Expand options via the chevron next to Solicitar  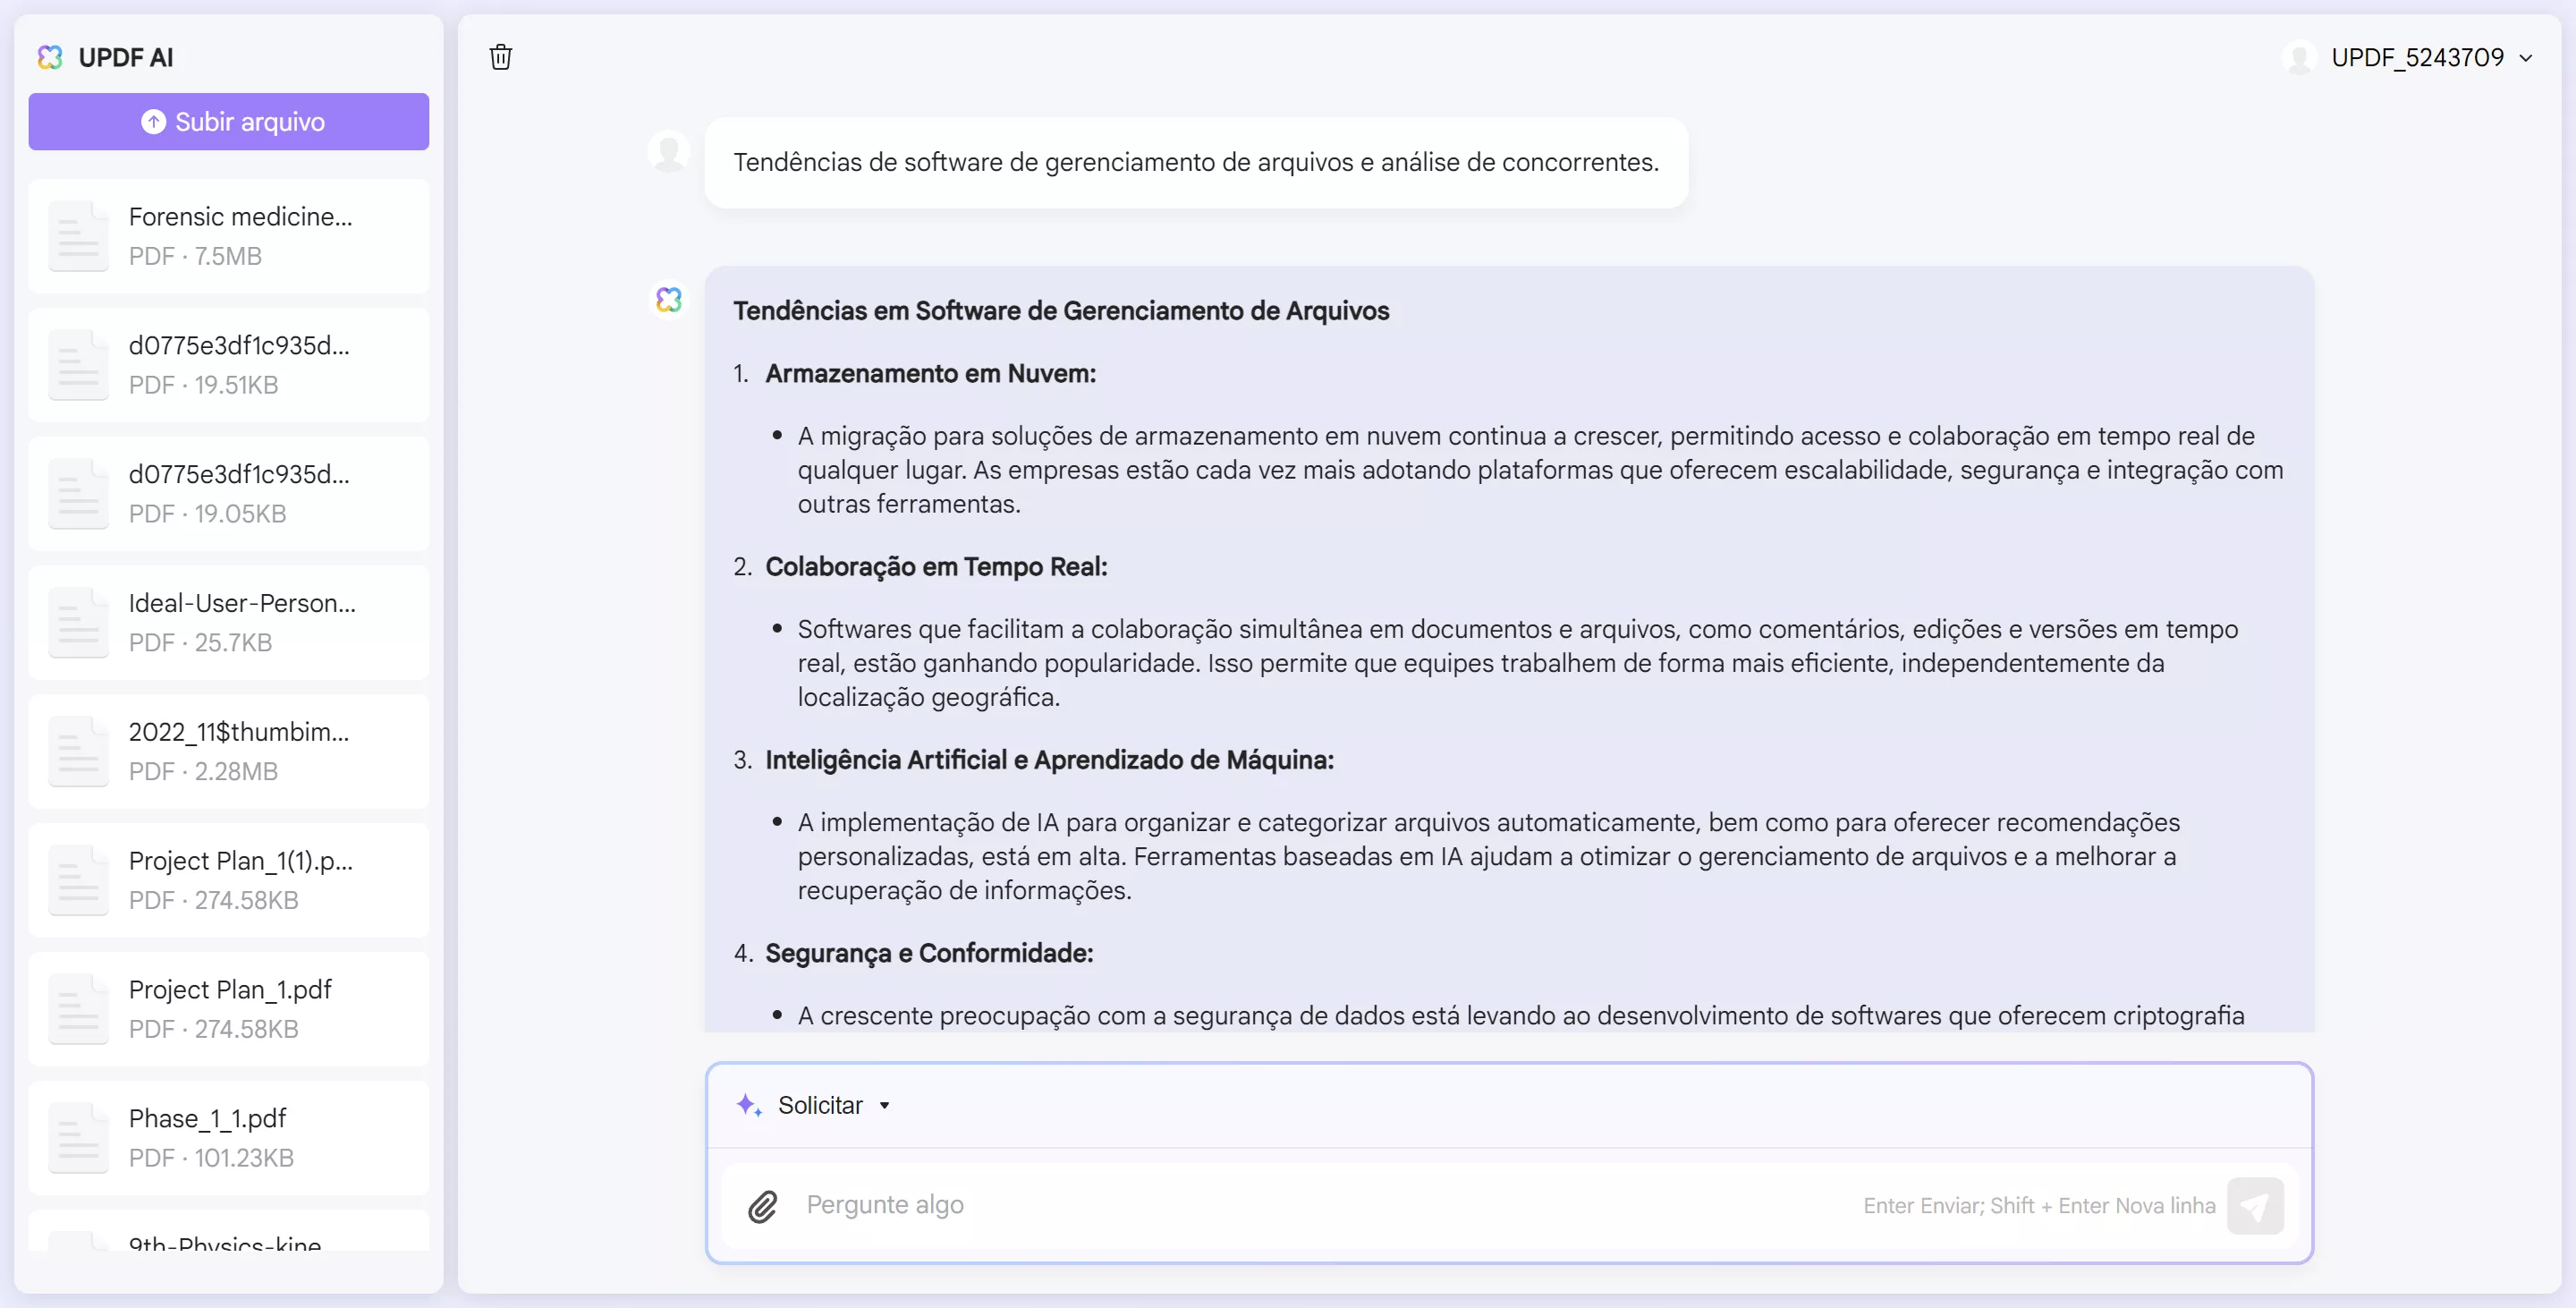click(884, 1105)
